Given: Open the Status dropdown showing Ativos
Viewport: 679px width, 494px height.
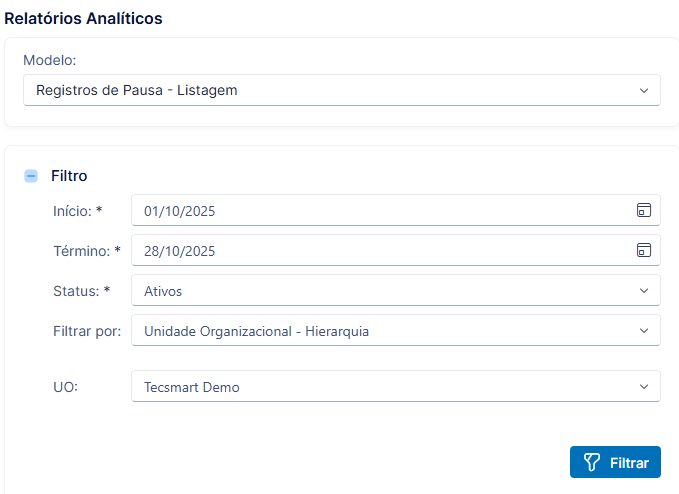Looking at the screenshot, I should (396, 291).
